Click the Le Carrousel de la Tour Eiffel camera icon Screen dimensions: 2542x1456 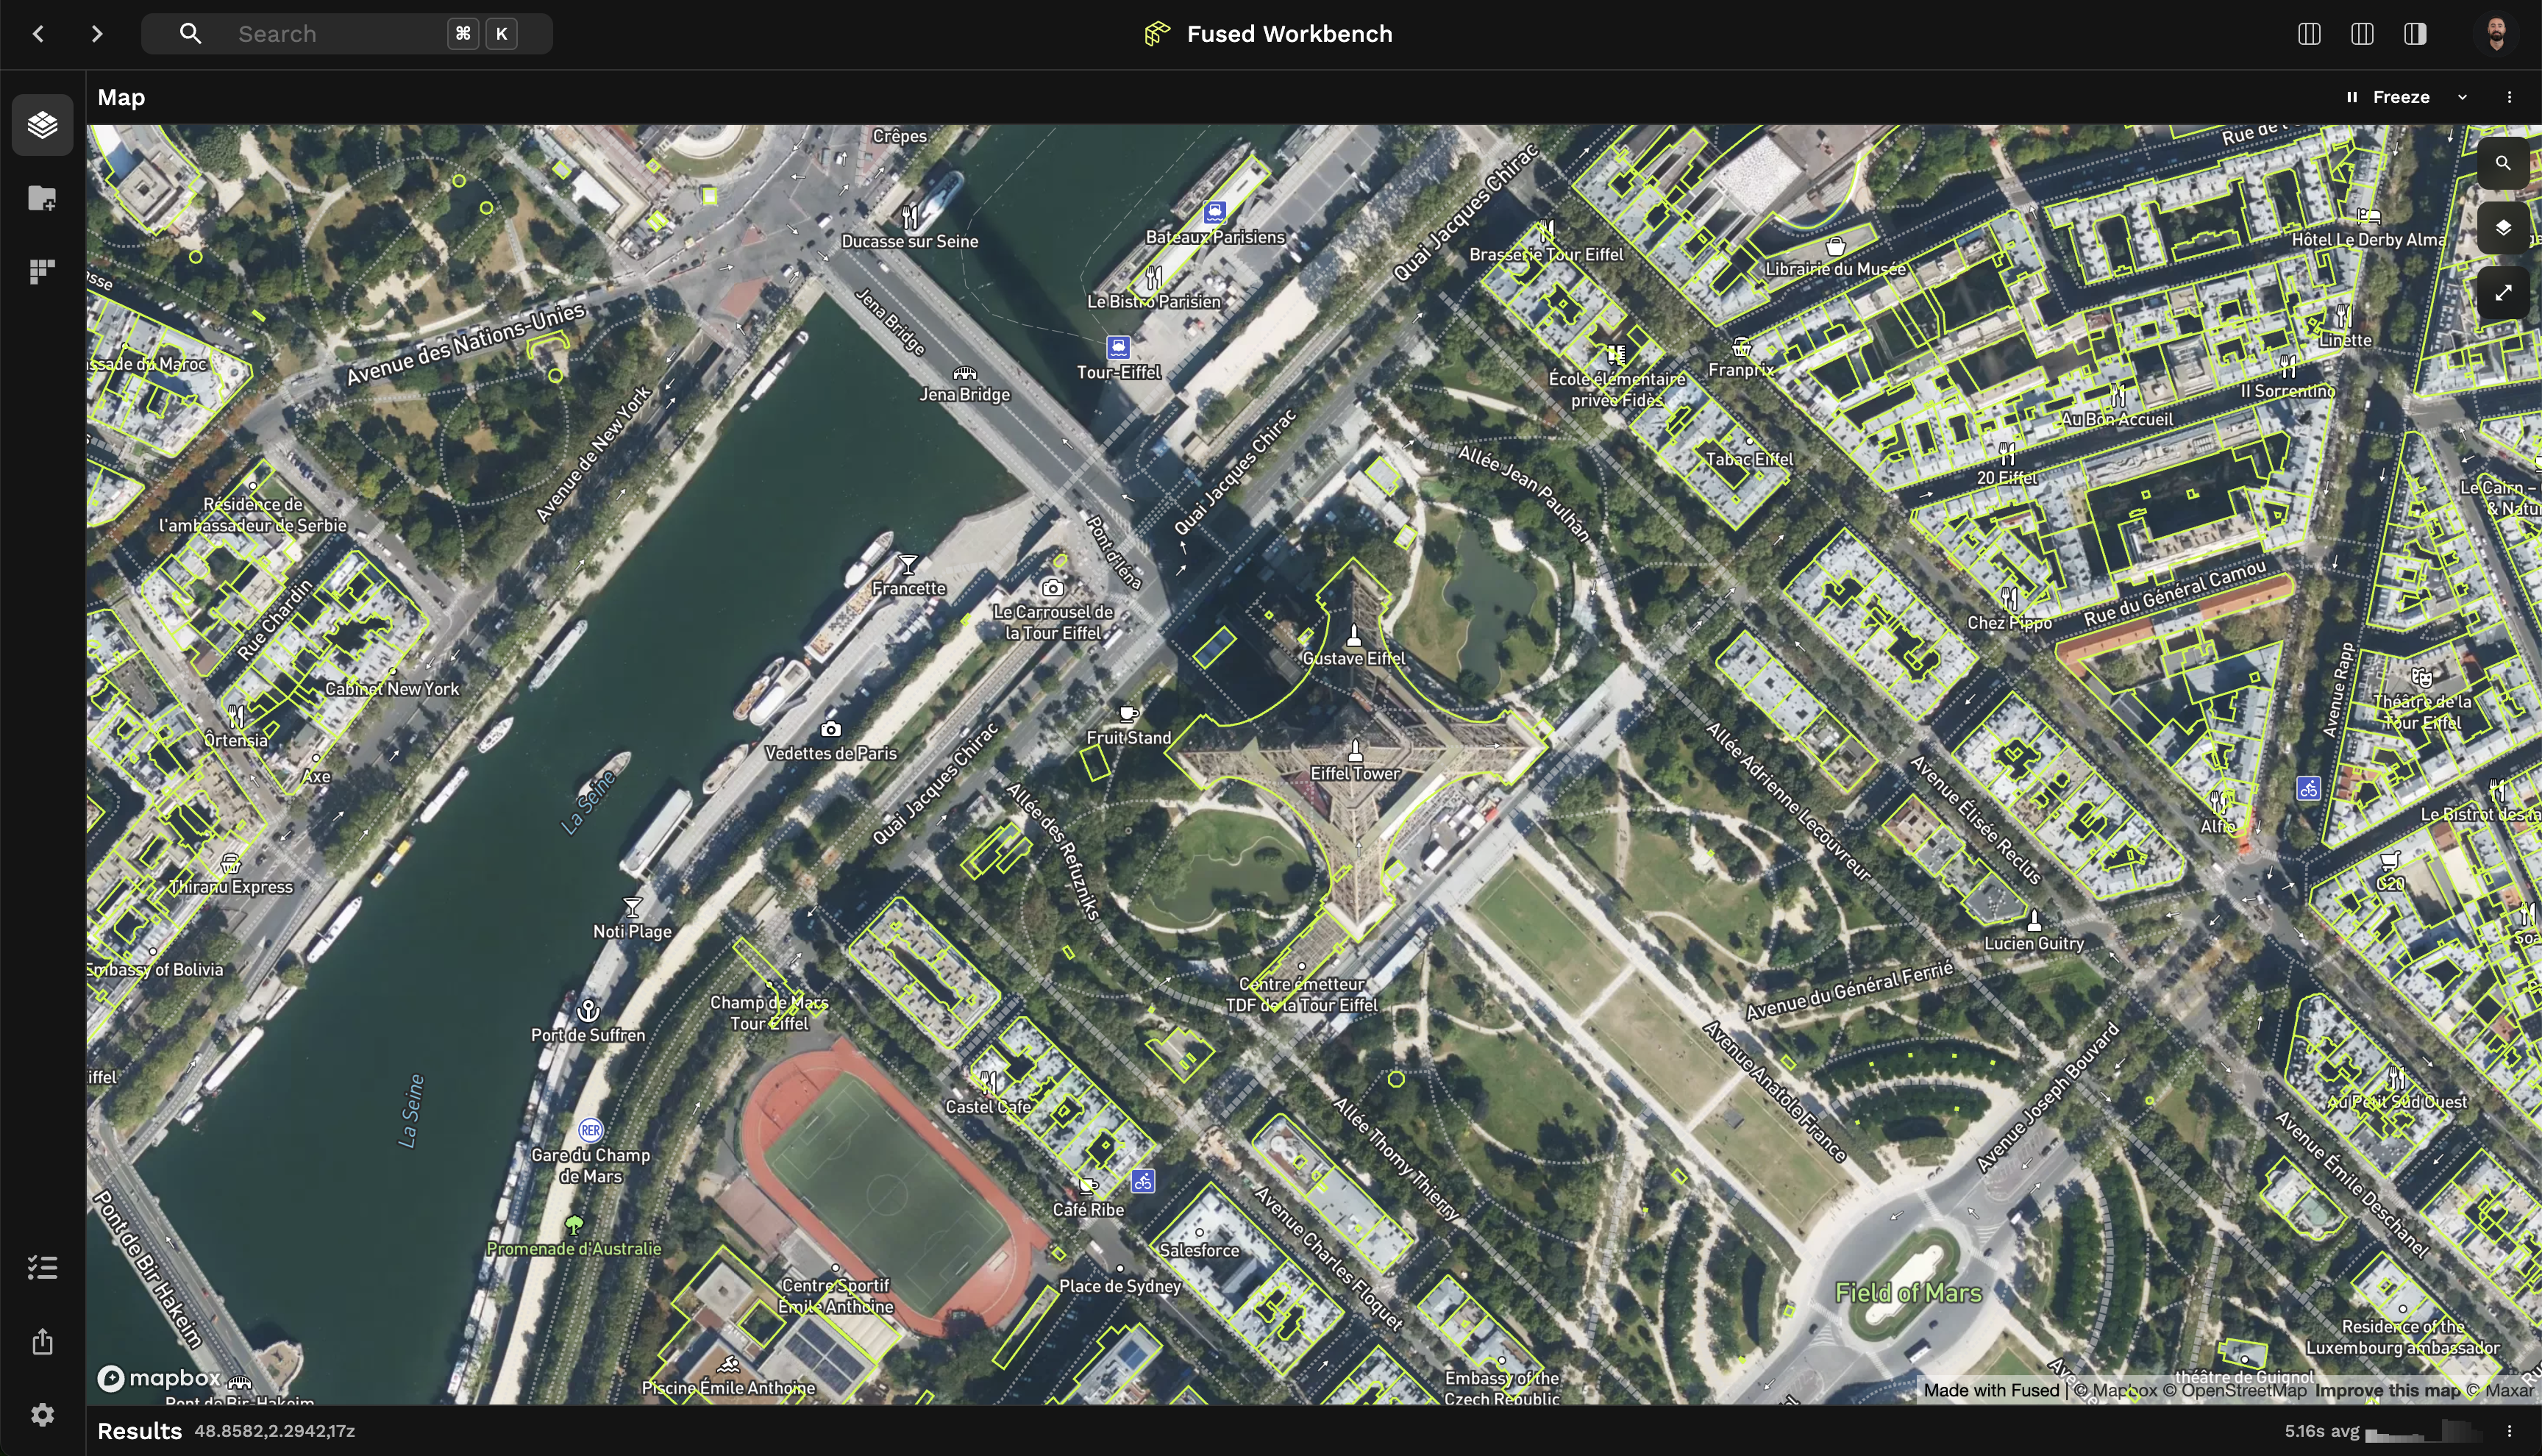click(1052, 588)
